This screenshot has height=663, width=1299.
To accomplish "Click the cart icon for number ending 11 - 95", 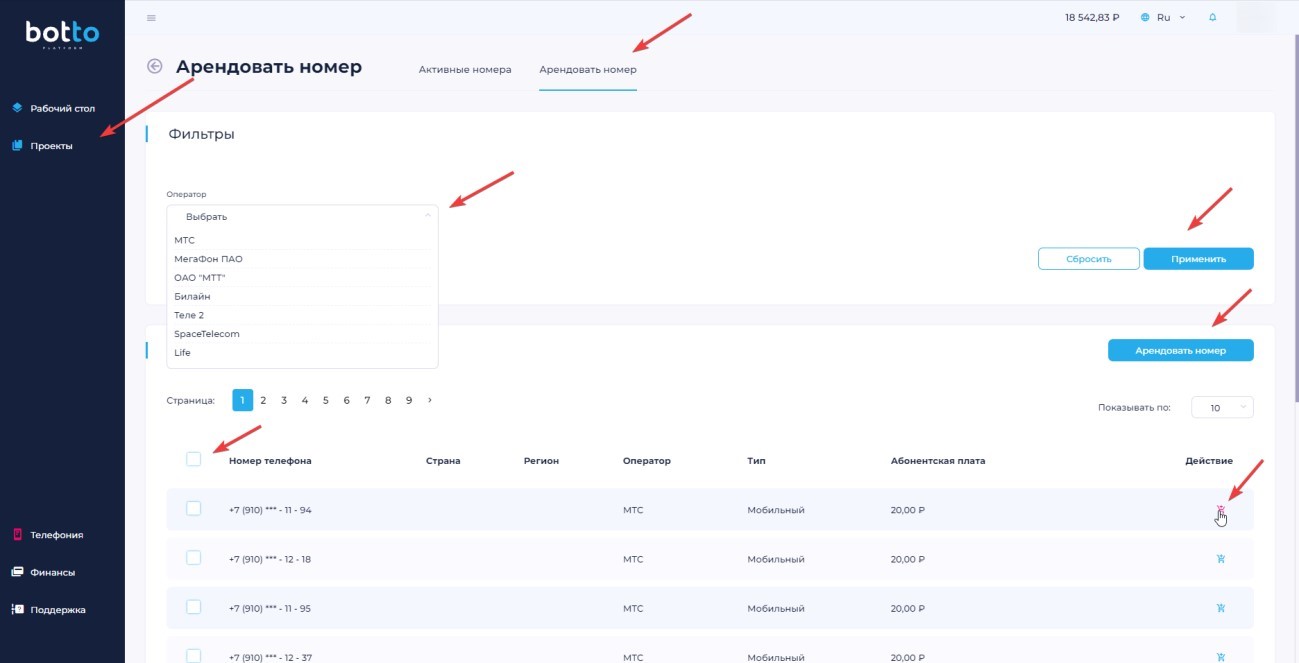I will click(1221, 607).
